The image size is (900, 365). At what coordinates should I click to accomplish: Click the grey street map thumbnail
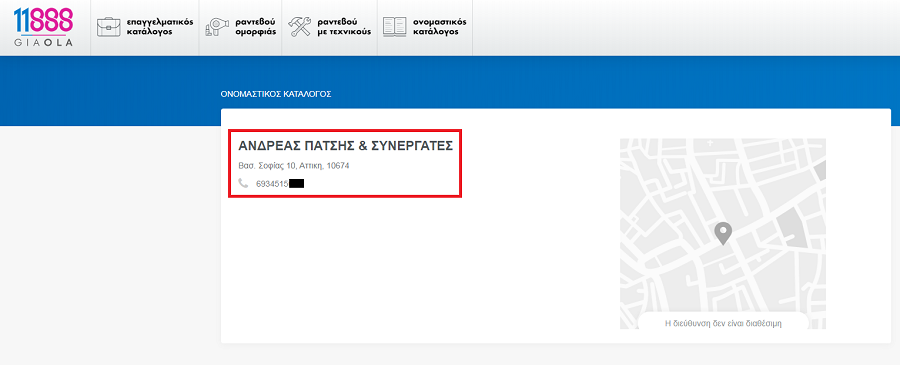click(x=723, y=234)
